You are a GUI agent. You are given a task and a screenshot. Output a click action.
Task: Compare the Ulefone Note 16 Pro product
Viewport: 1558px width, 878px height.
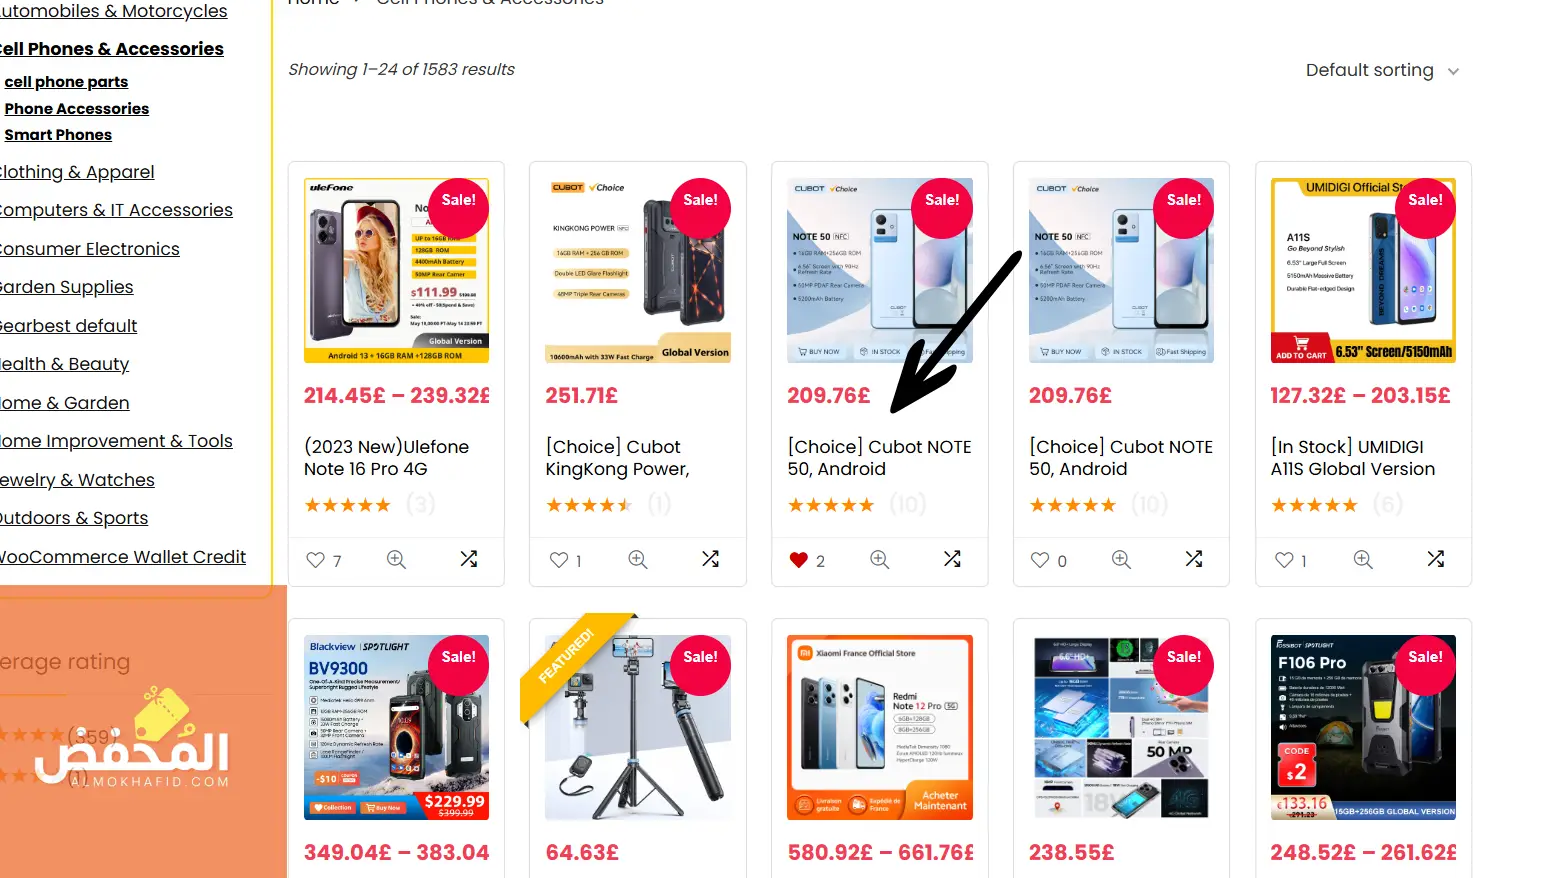click(x=468, y=559)
